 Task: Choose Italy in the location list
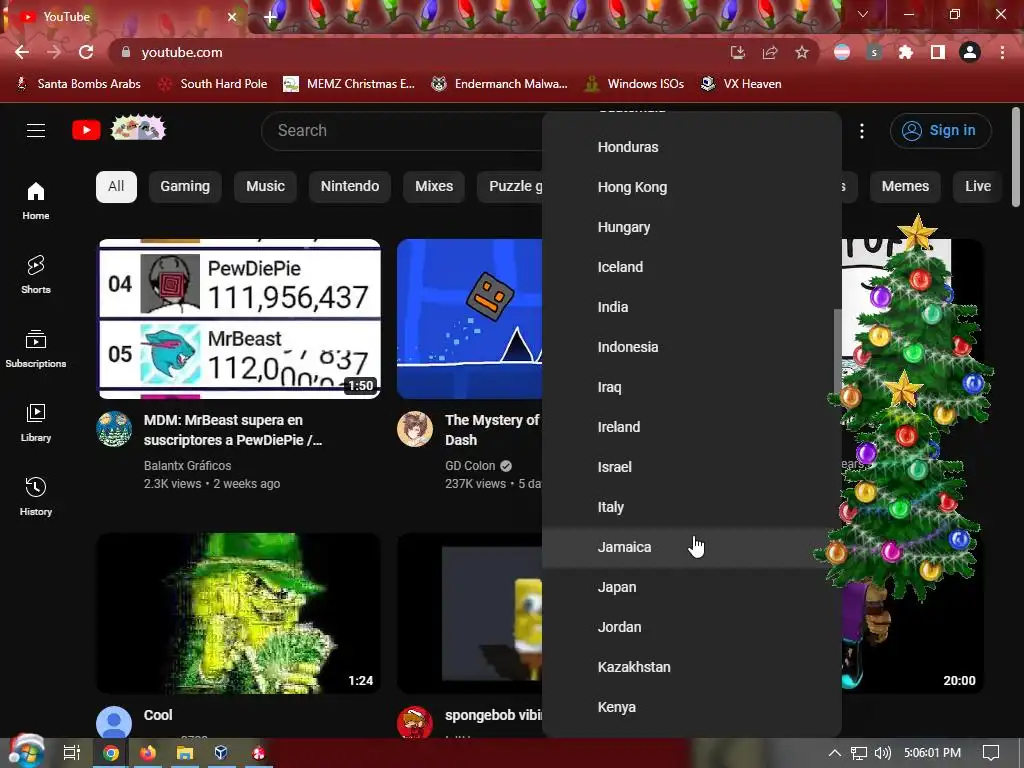pyautogui.click(x=692, y=507)
